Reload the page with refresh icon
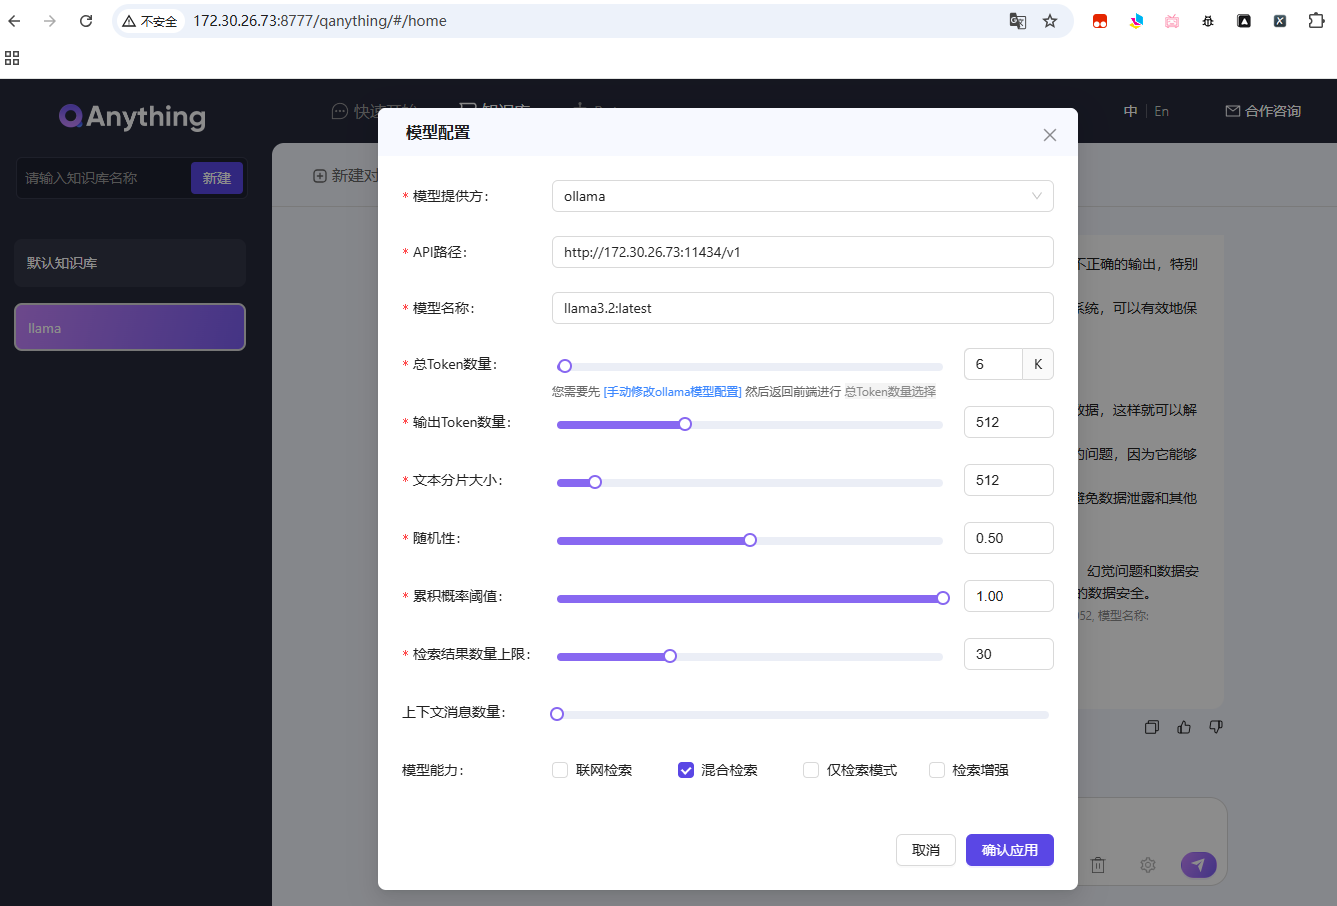Screen dimensions: 1337x906 (x=86, y=21)
